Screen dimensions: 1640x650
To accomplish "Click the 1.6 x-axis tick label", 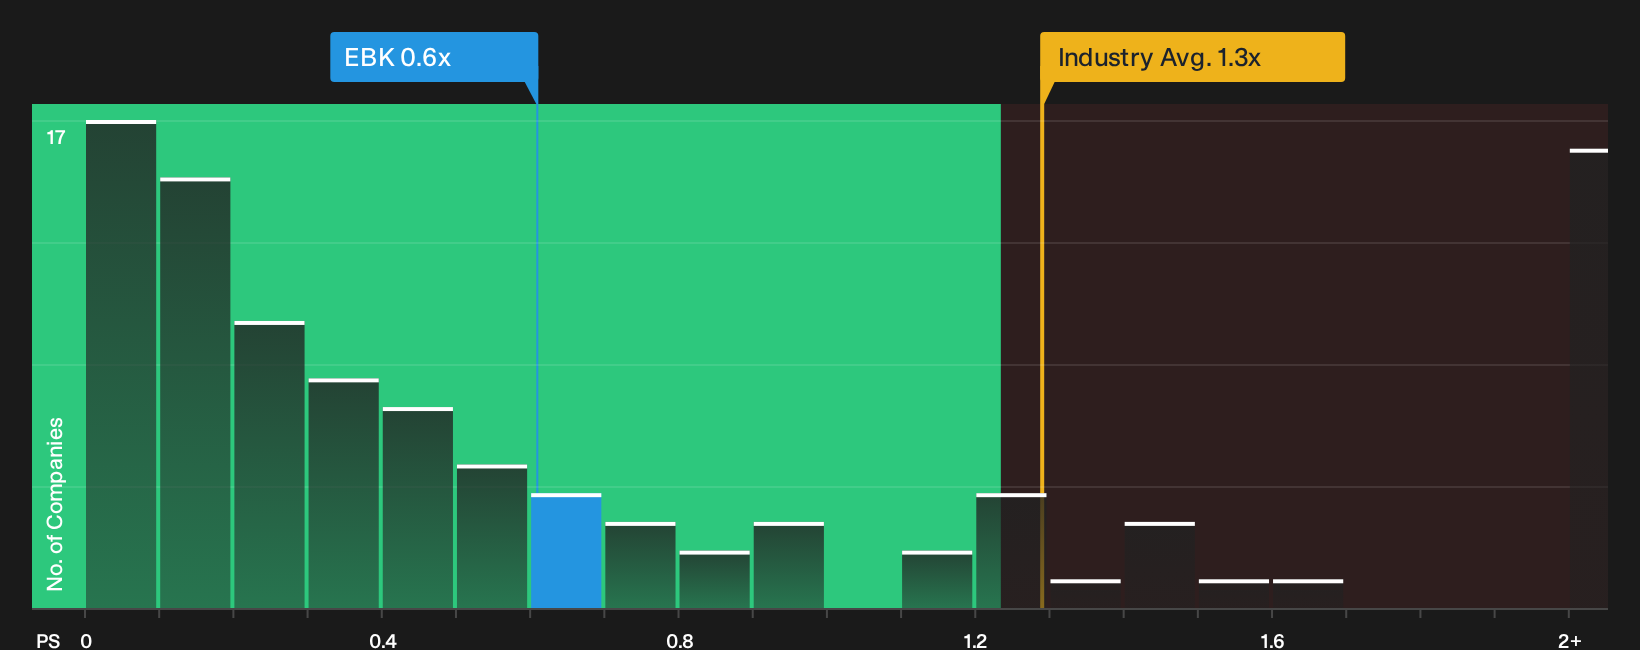I will click(x=1272, y=641).
